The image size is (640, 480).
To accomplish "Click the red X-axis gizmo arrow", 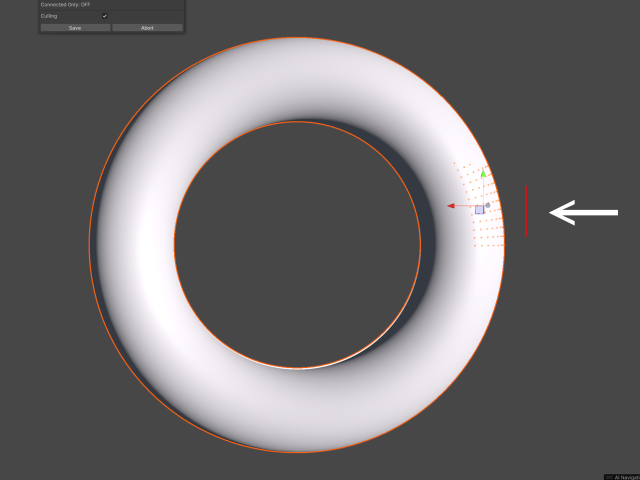I will click(x=452, y=206).
